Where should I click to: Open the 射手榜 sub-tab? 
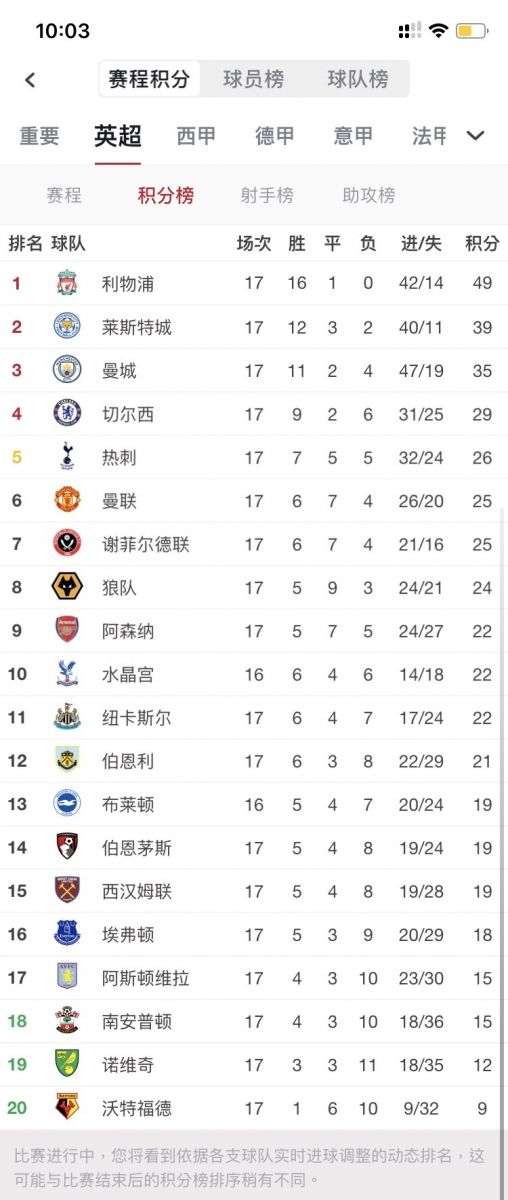coord(267,195)
